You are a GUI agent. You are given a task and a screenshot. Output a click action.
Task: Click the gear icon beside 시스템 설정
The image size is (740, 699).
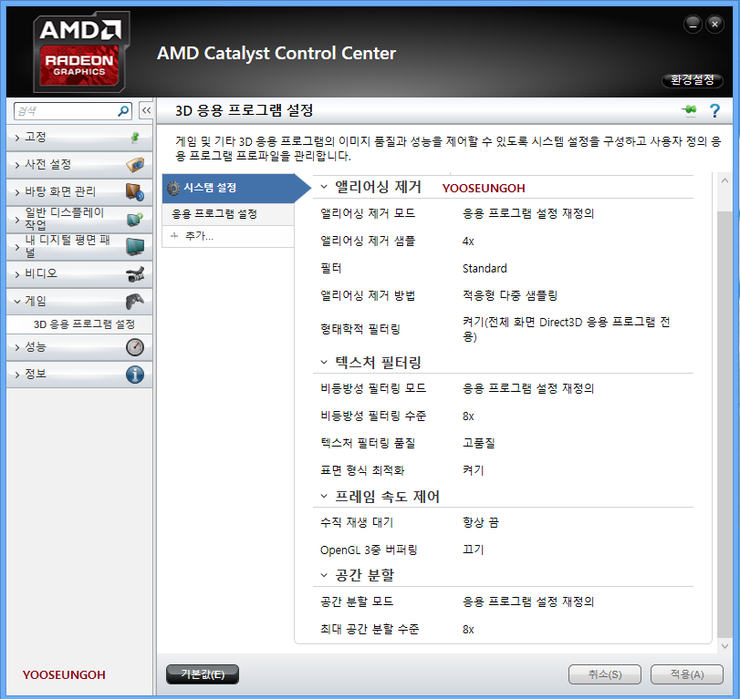[174, 188]
